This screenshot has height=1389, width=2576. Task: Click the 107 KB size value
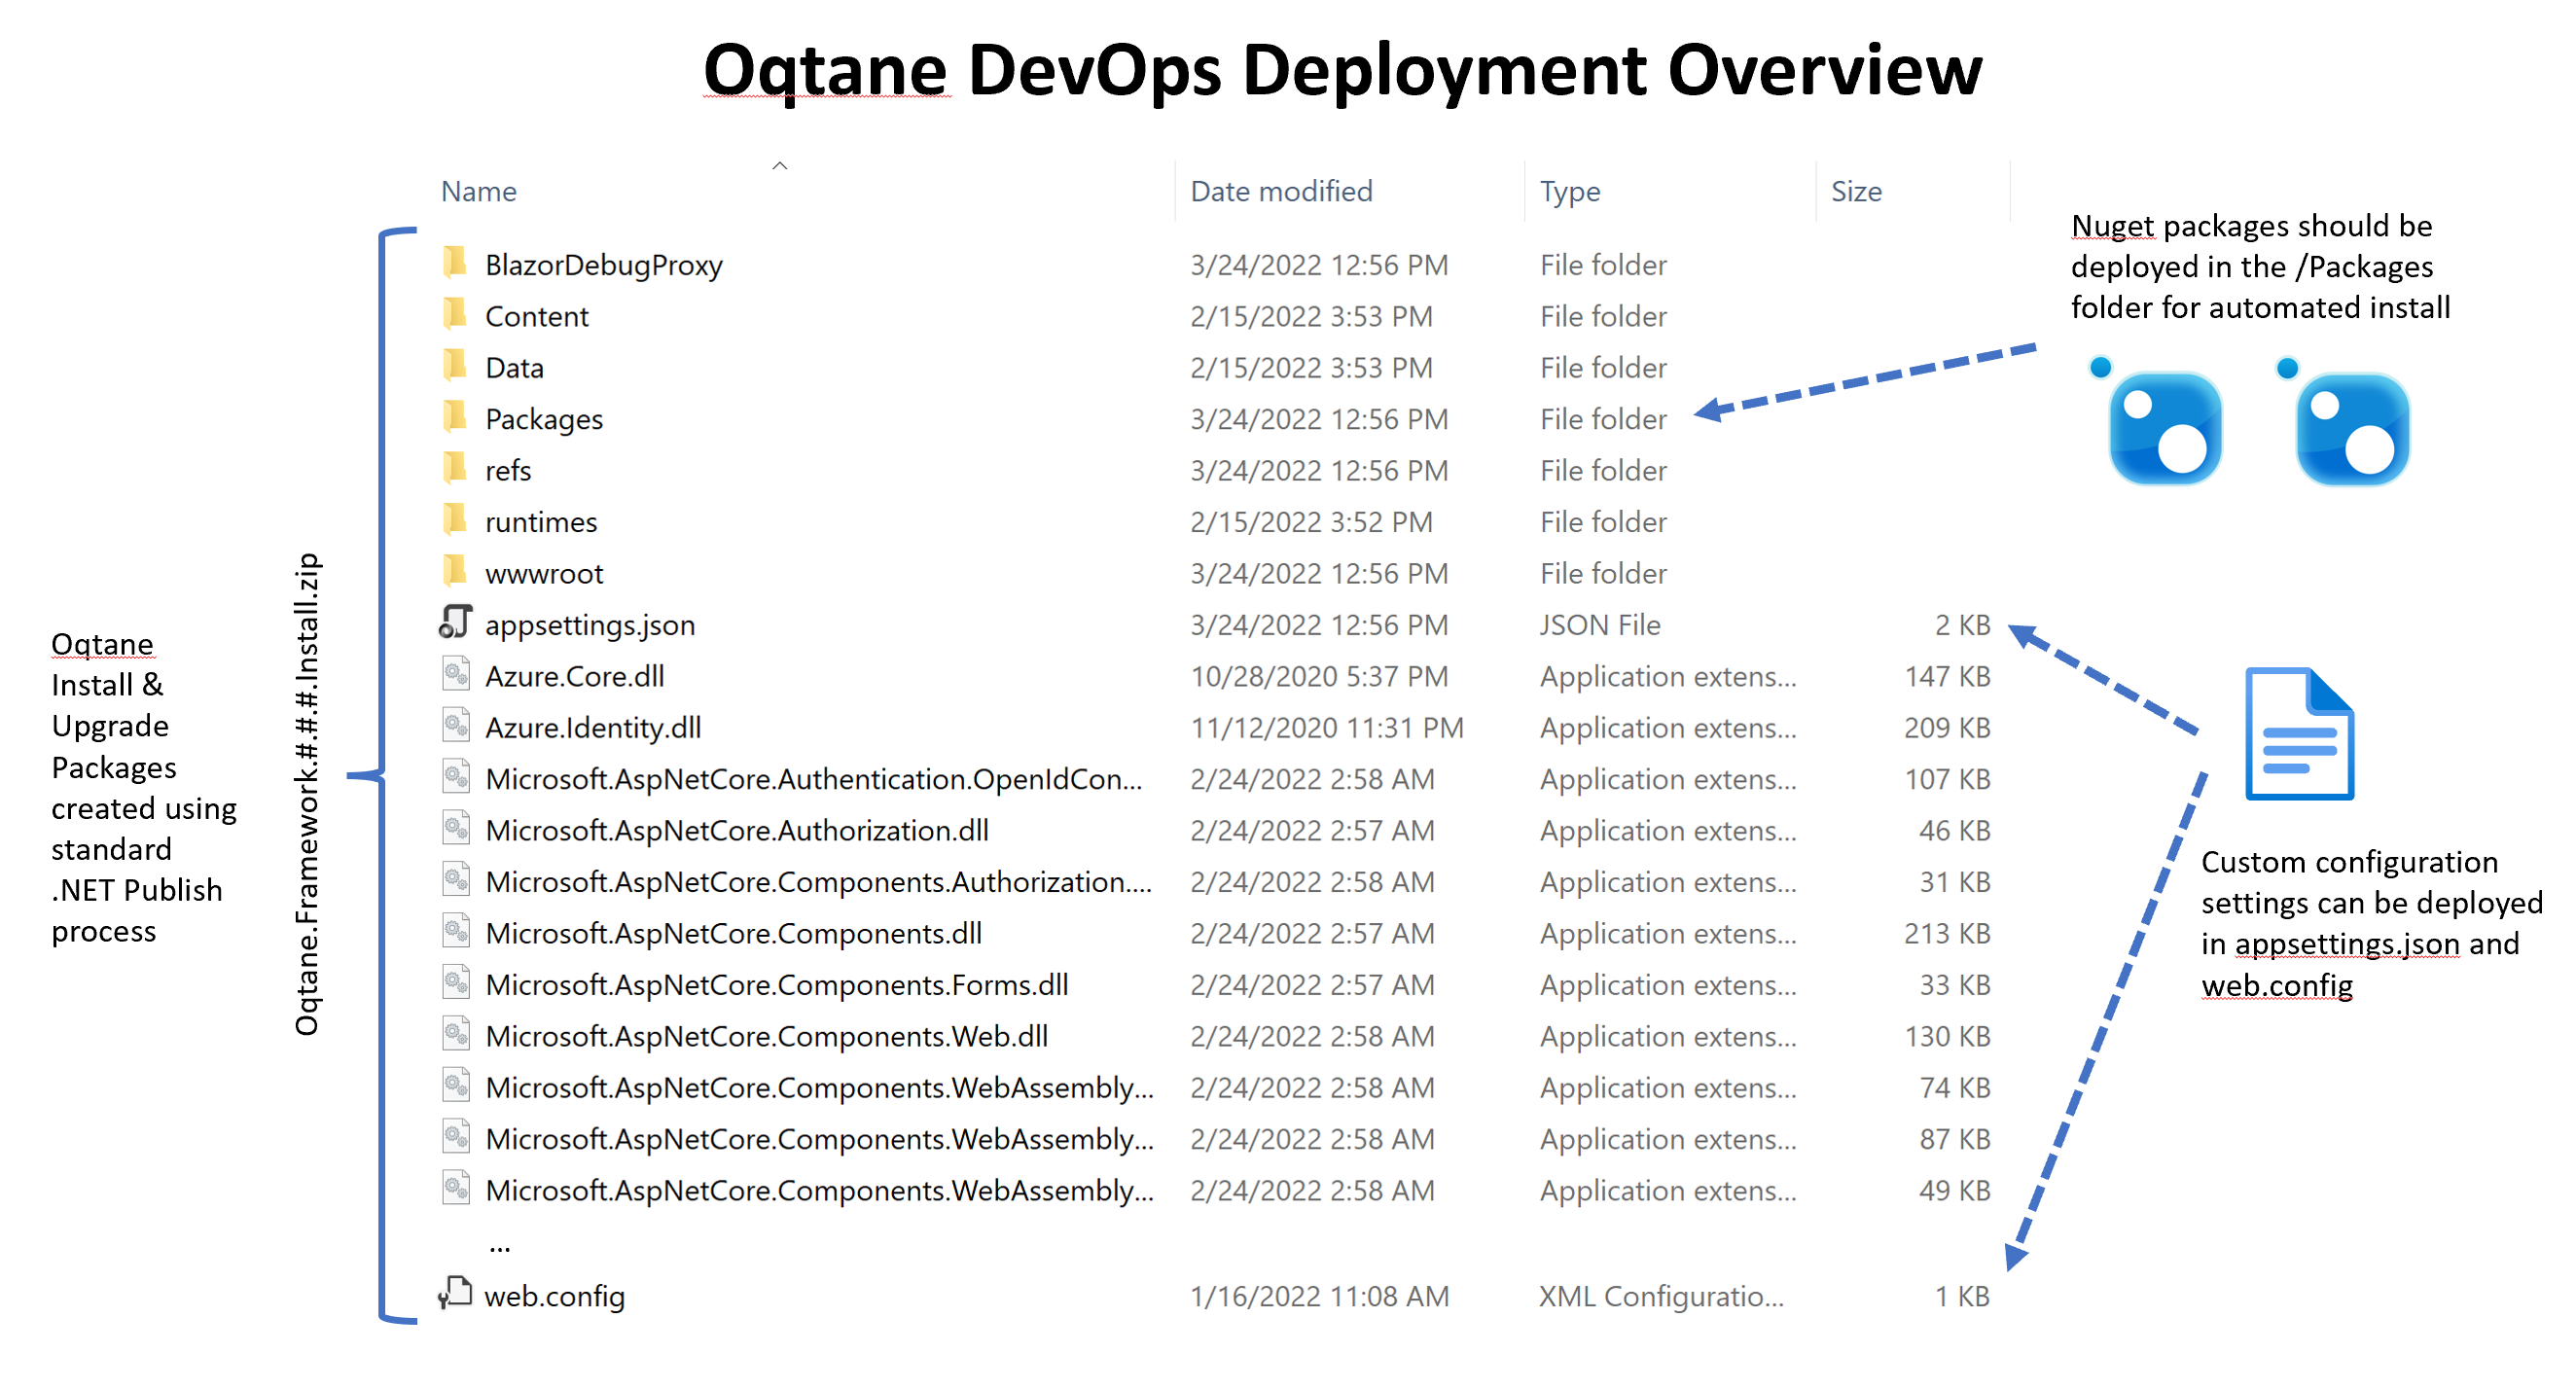[1947, 779]
